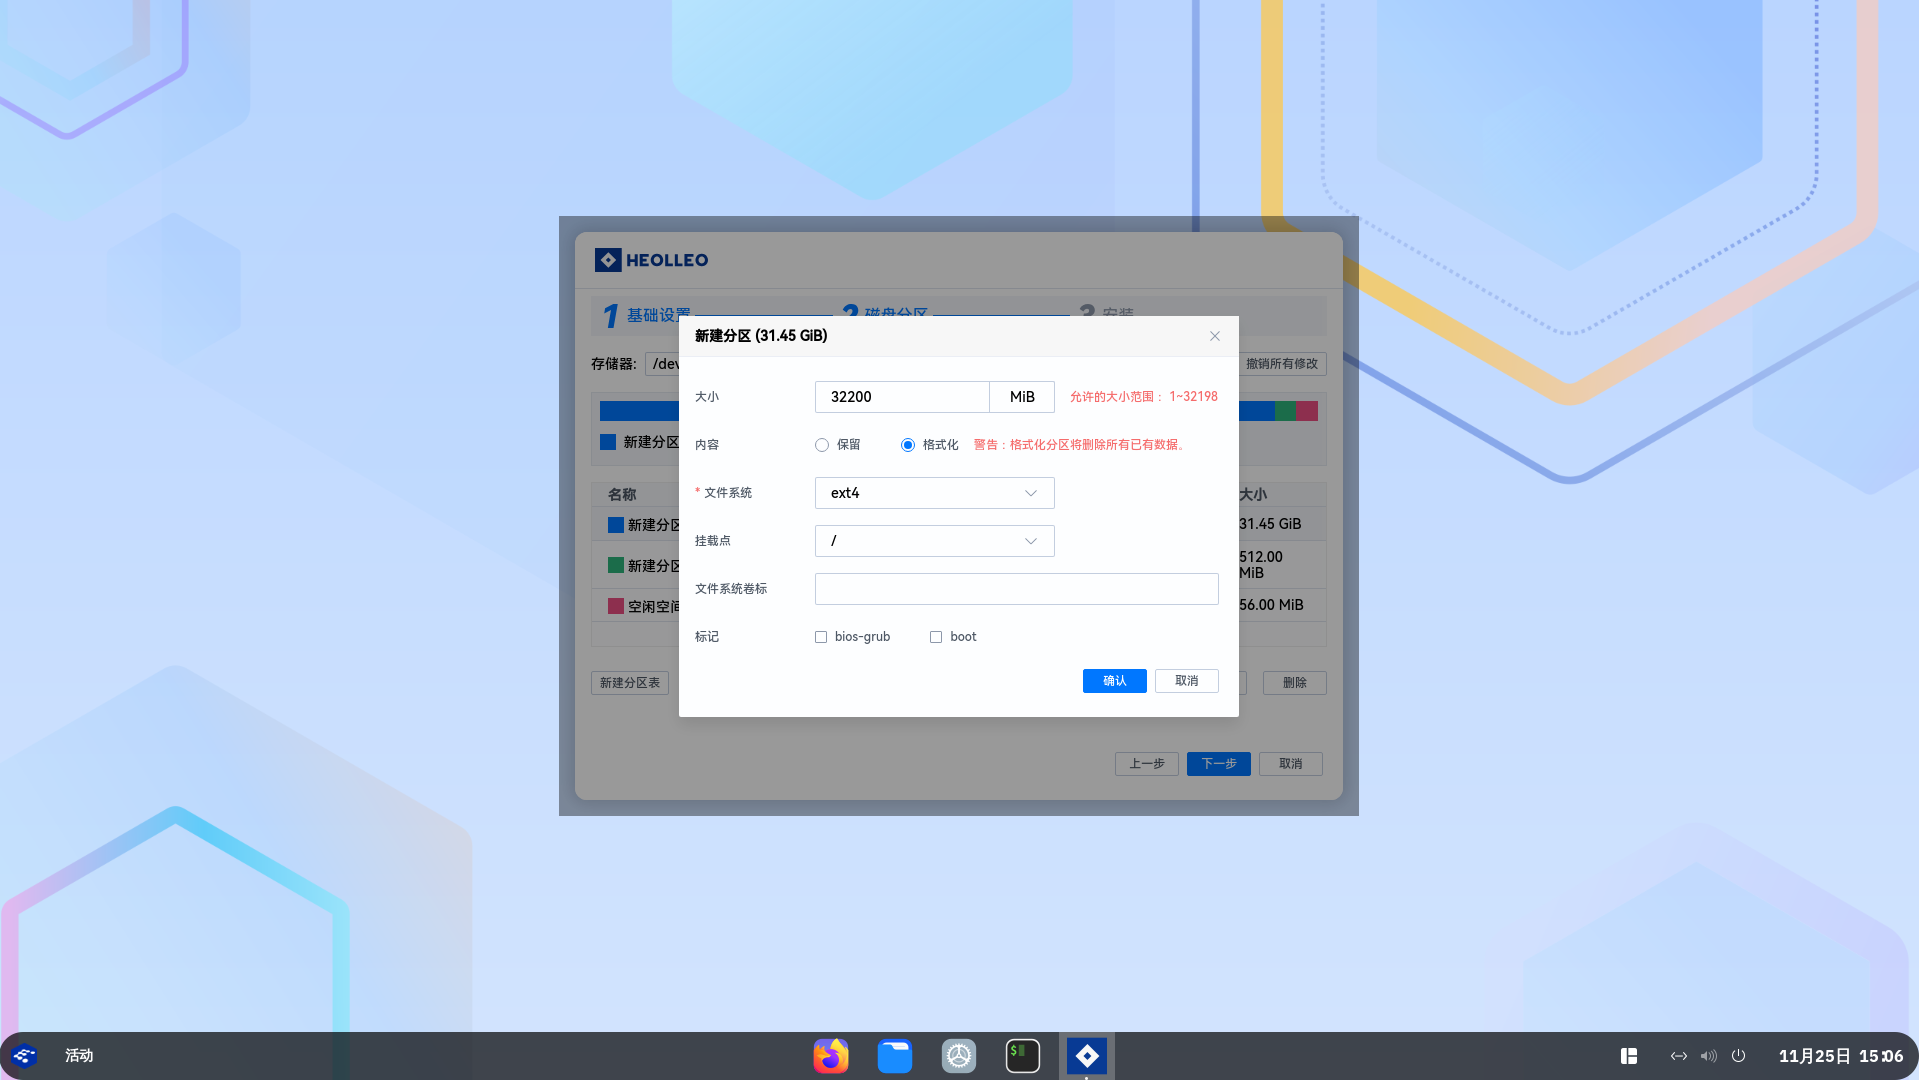This screenshot has height=1080, width=1919.
Task: Click 删除 button in installer window
Action: (x=1295, y=683)
